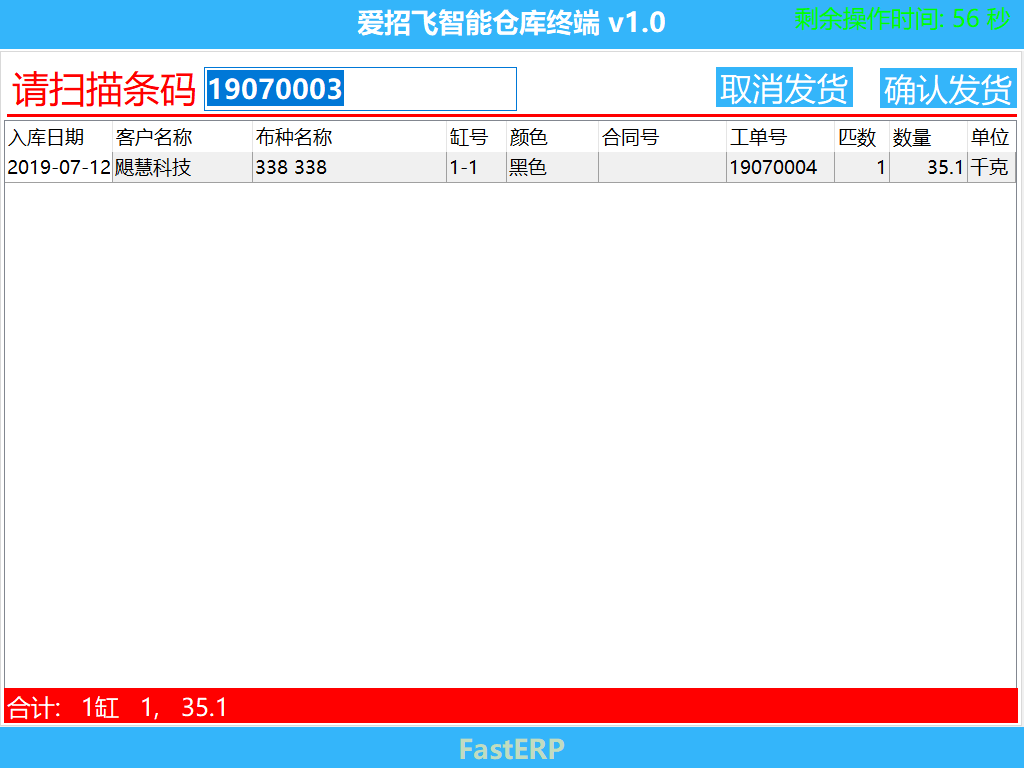Select the 2019-07-12 date cell
This screenshot has height=768, width=1024.
pyautogui.click(x=59, y=167)
